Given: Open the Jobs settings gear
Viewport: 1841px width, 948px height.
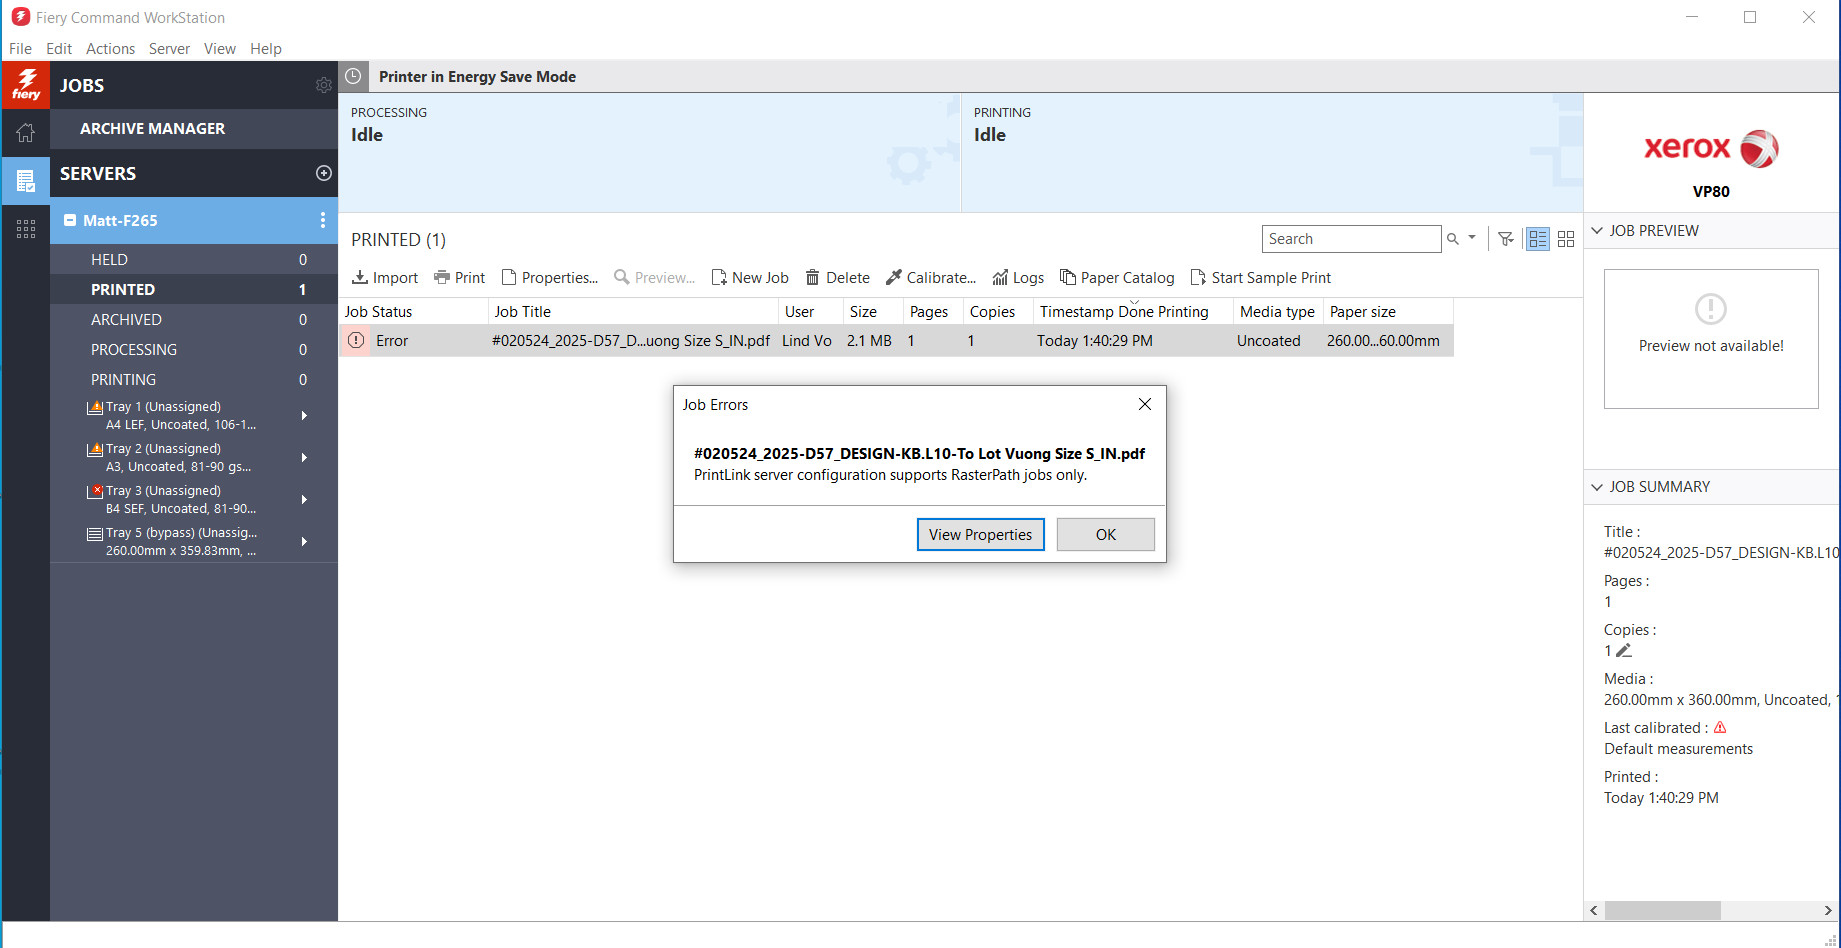Looking at the screenshot, I should 323,86.
